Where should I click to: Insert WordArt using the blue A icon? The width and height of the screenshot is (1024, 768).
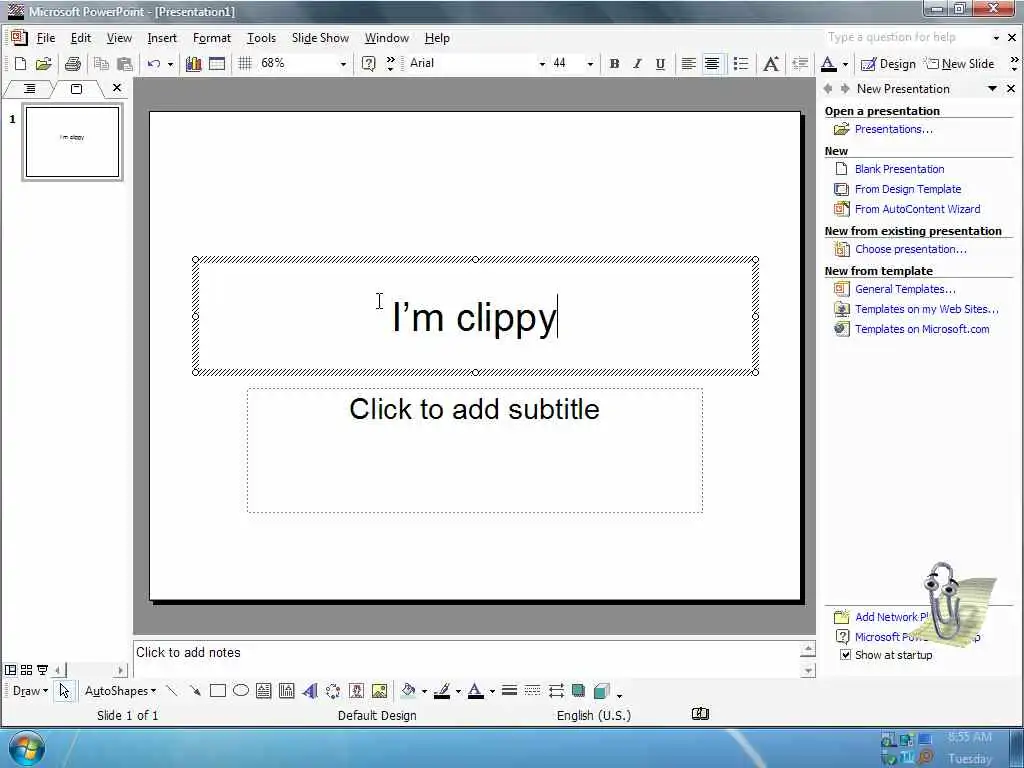[x=310, y=691]
